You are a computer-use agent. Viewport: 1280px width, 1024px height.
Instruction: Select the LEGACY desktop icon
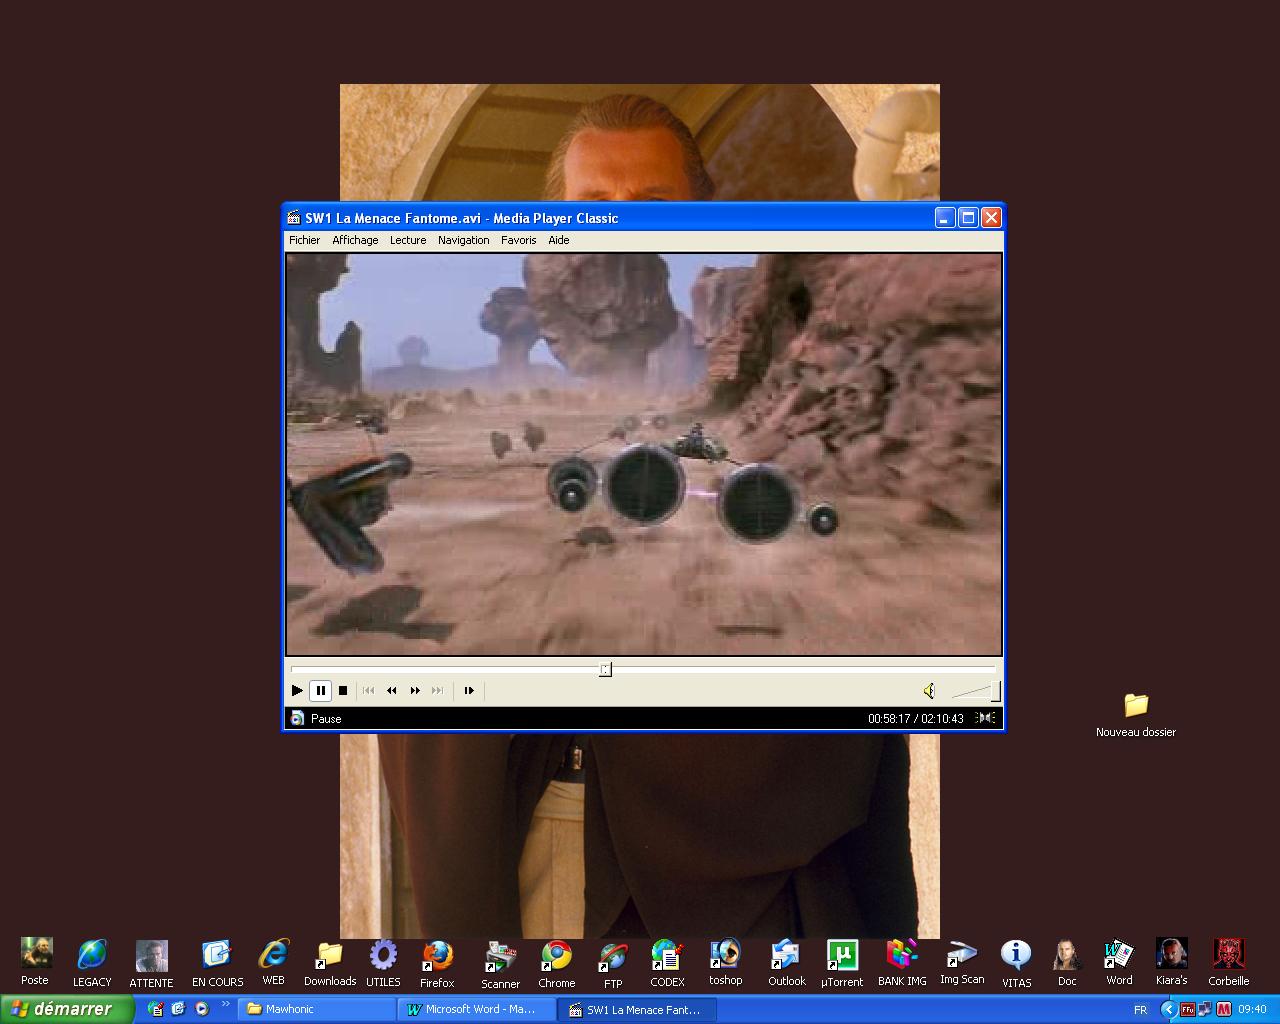92,963
